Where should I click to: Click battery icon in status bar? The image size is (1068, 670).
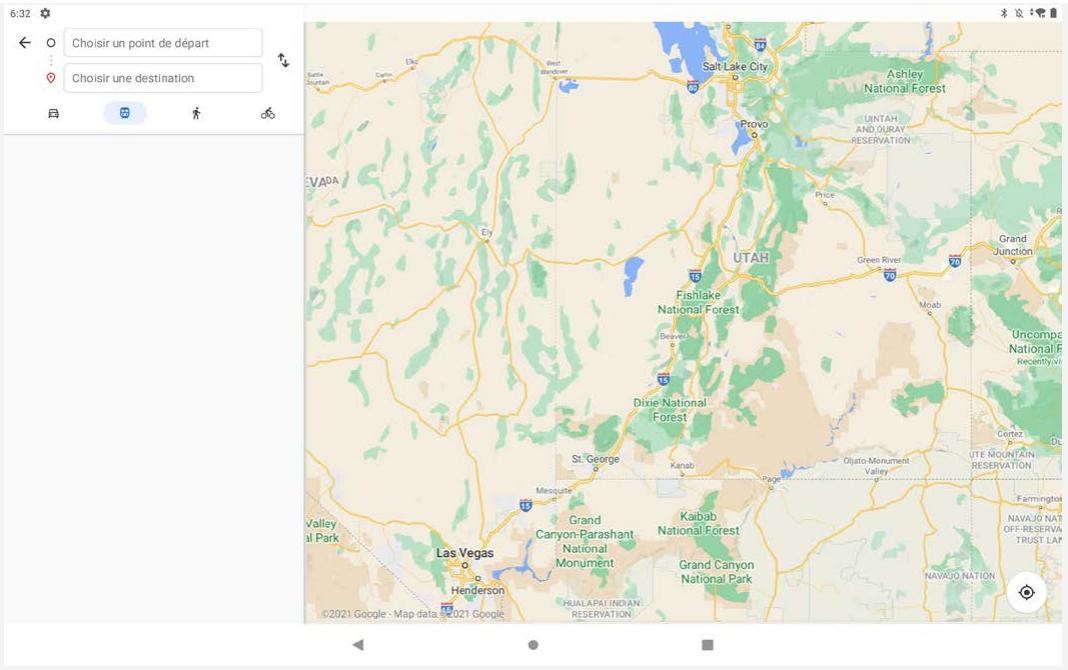point(1053,13)
